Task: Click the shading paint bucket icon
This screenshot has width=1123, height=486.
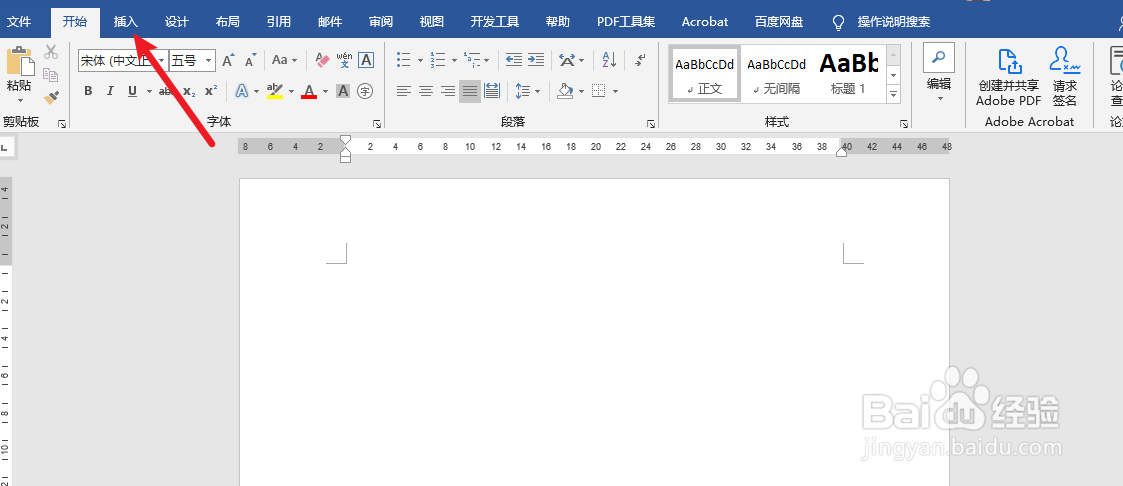Action: (565, 91)
